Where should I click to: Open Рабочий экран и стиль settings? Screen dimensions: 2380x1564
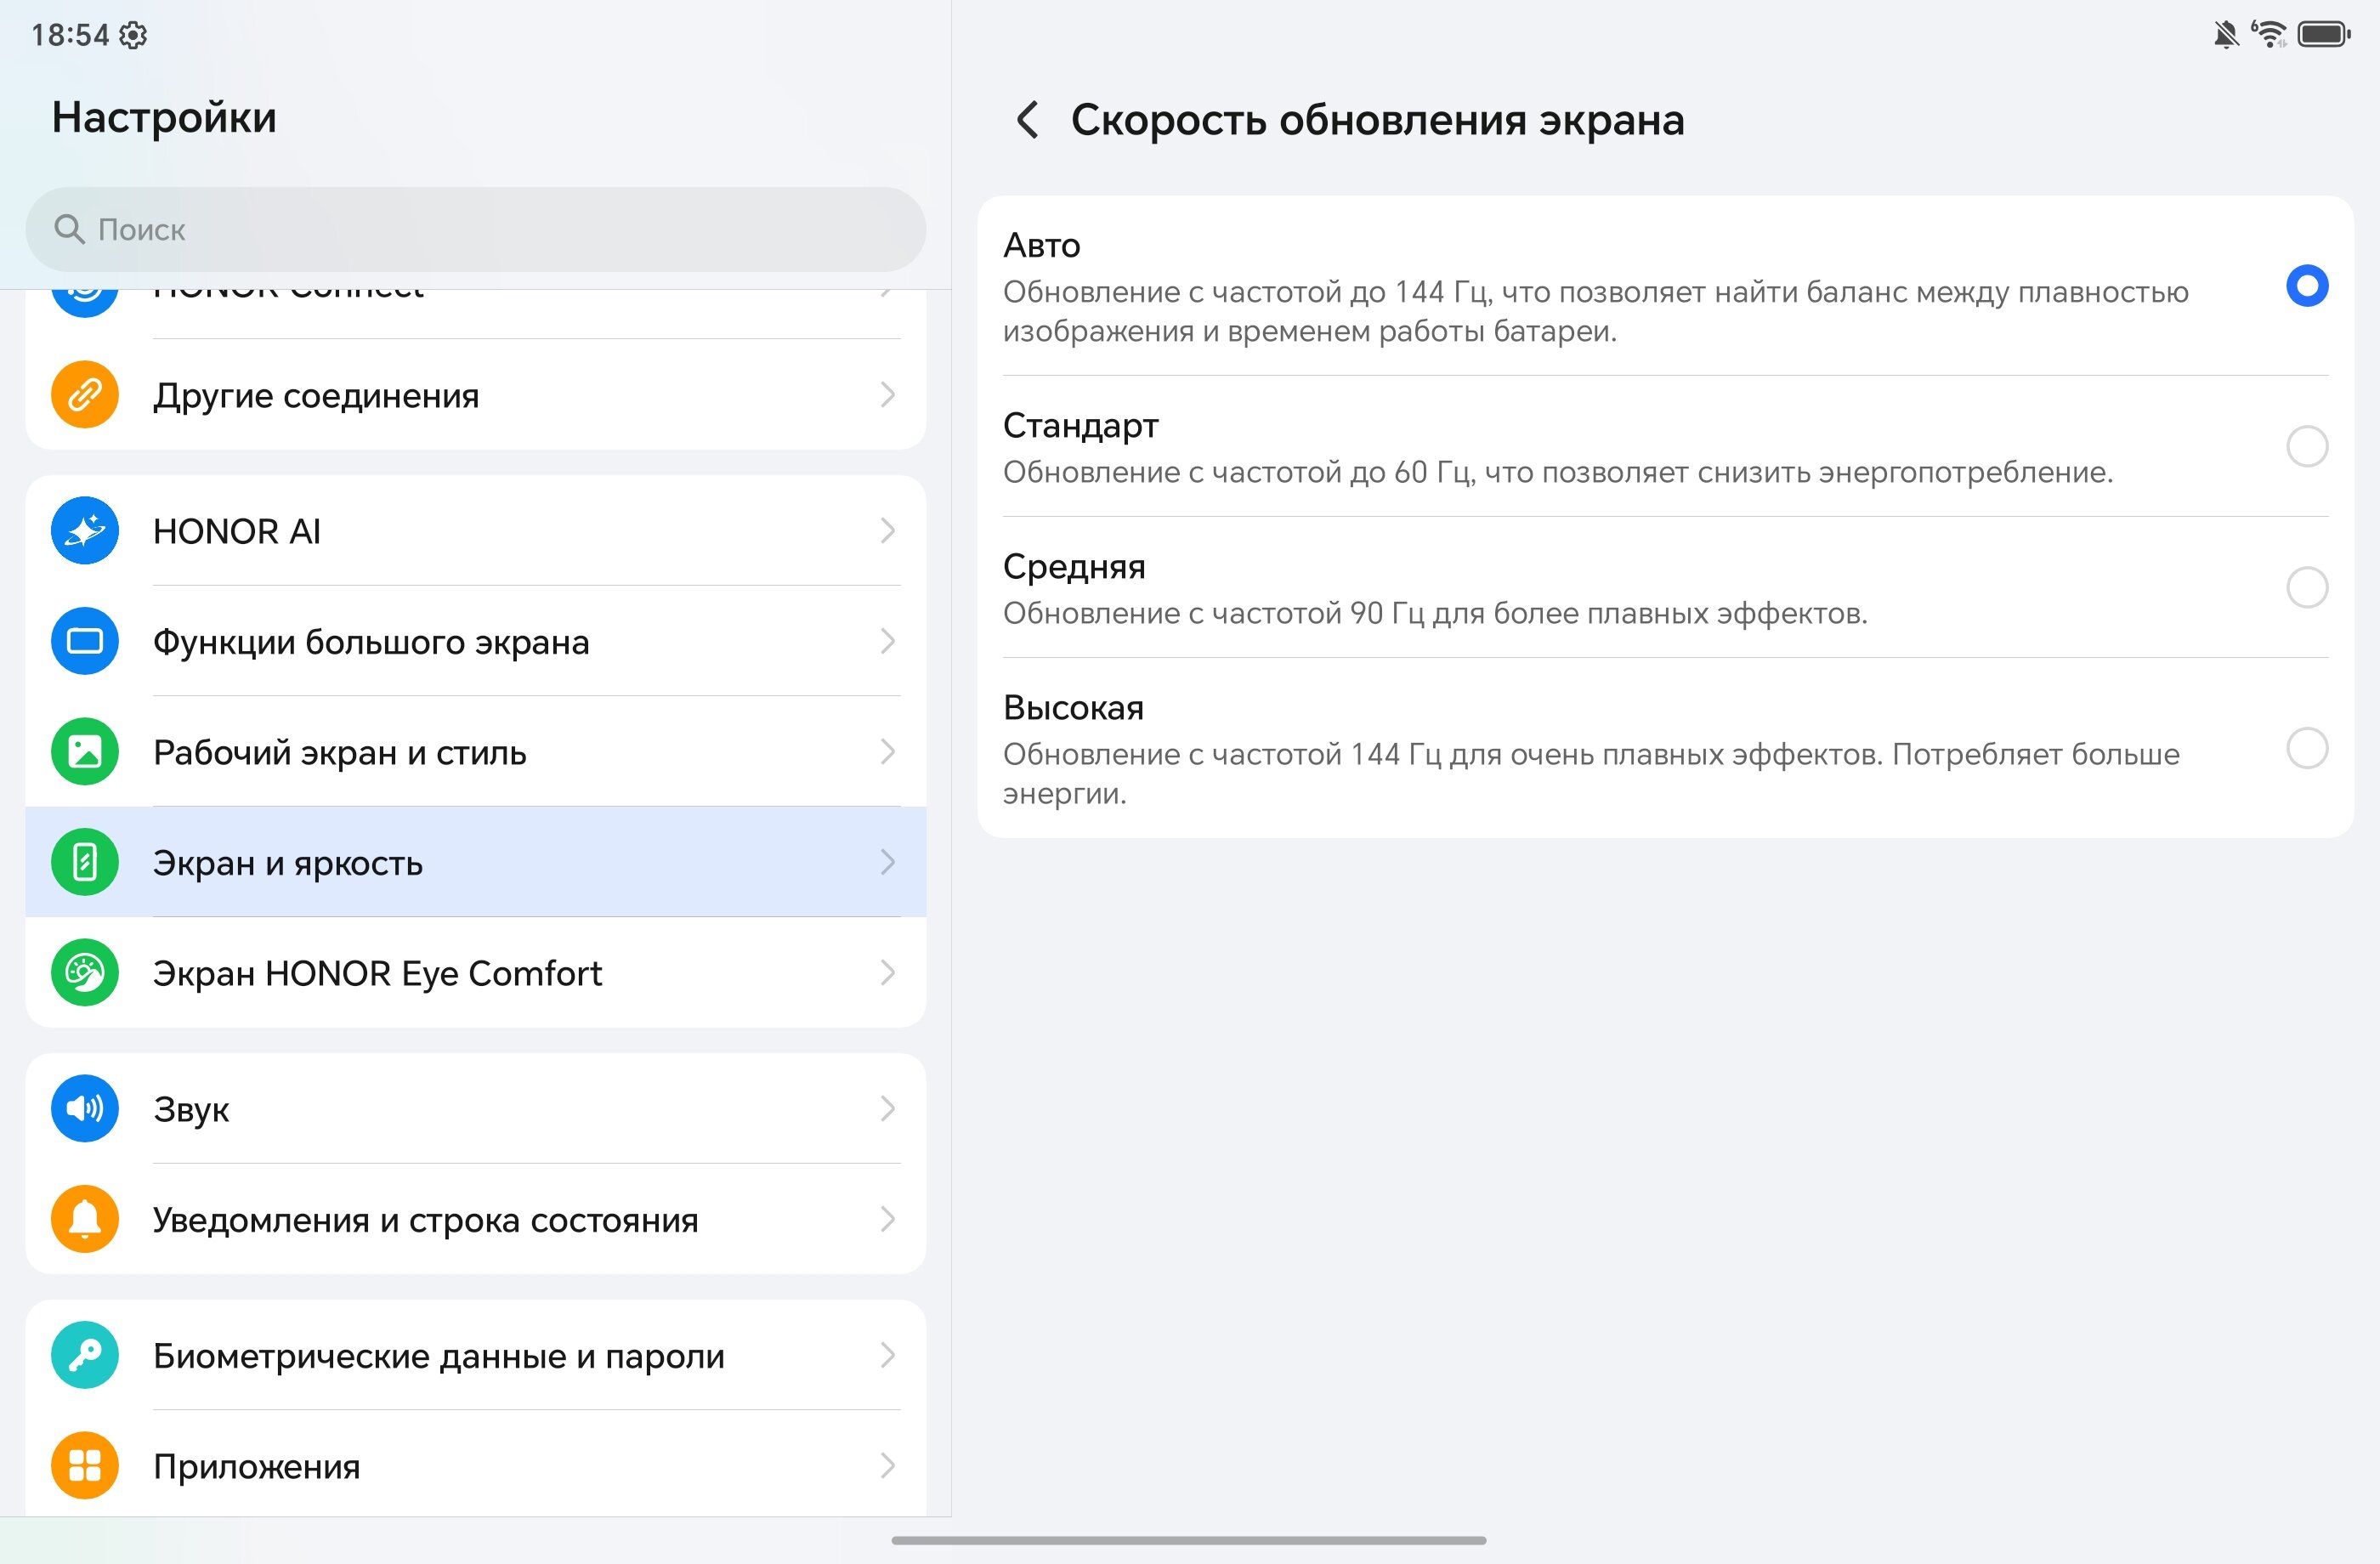(x=476, y=752)
